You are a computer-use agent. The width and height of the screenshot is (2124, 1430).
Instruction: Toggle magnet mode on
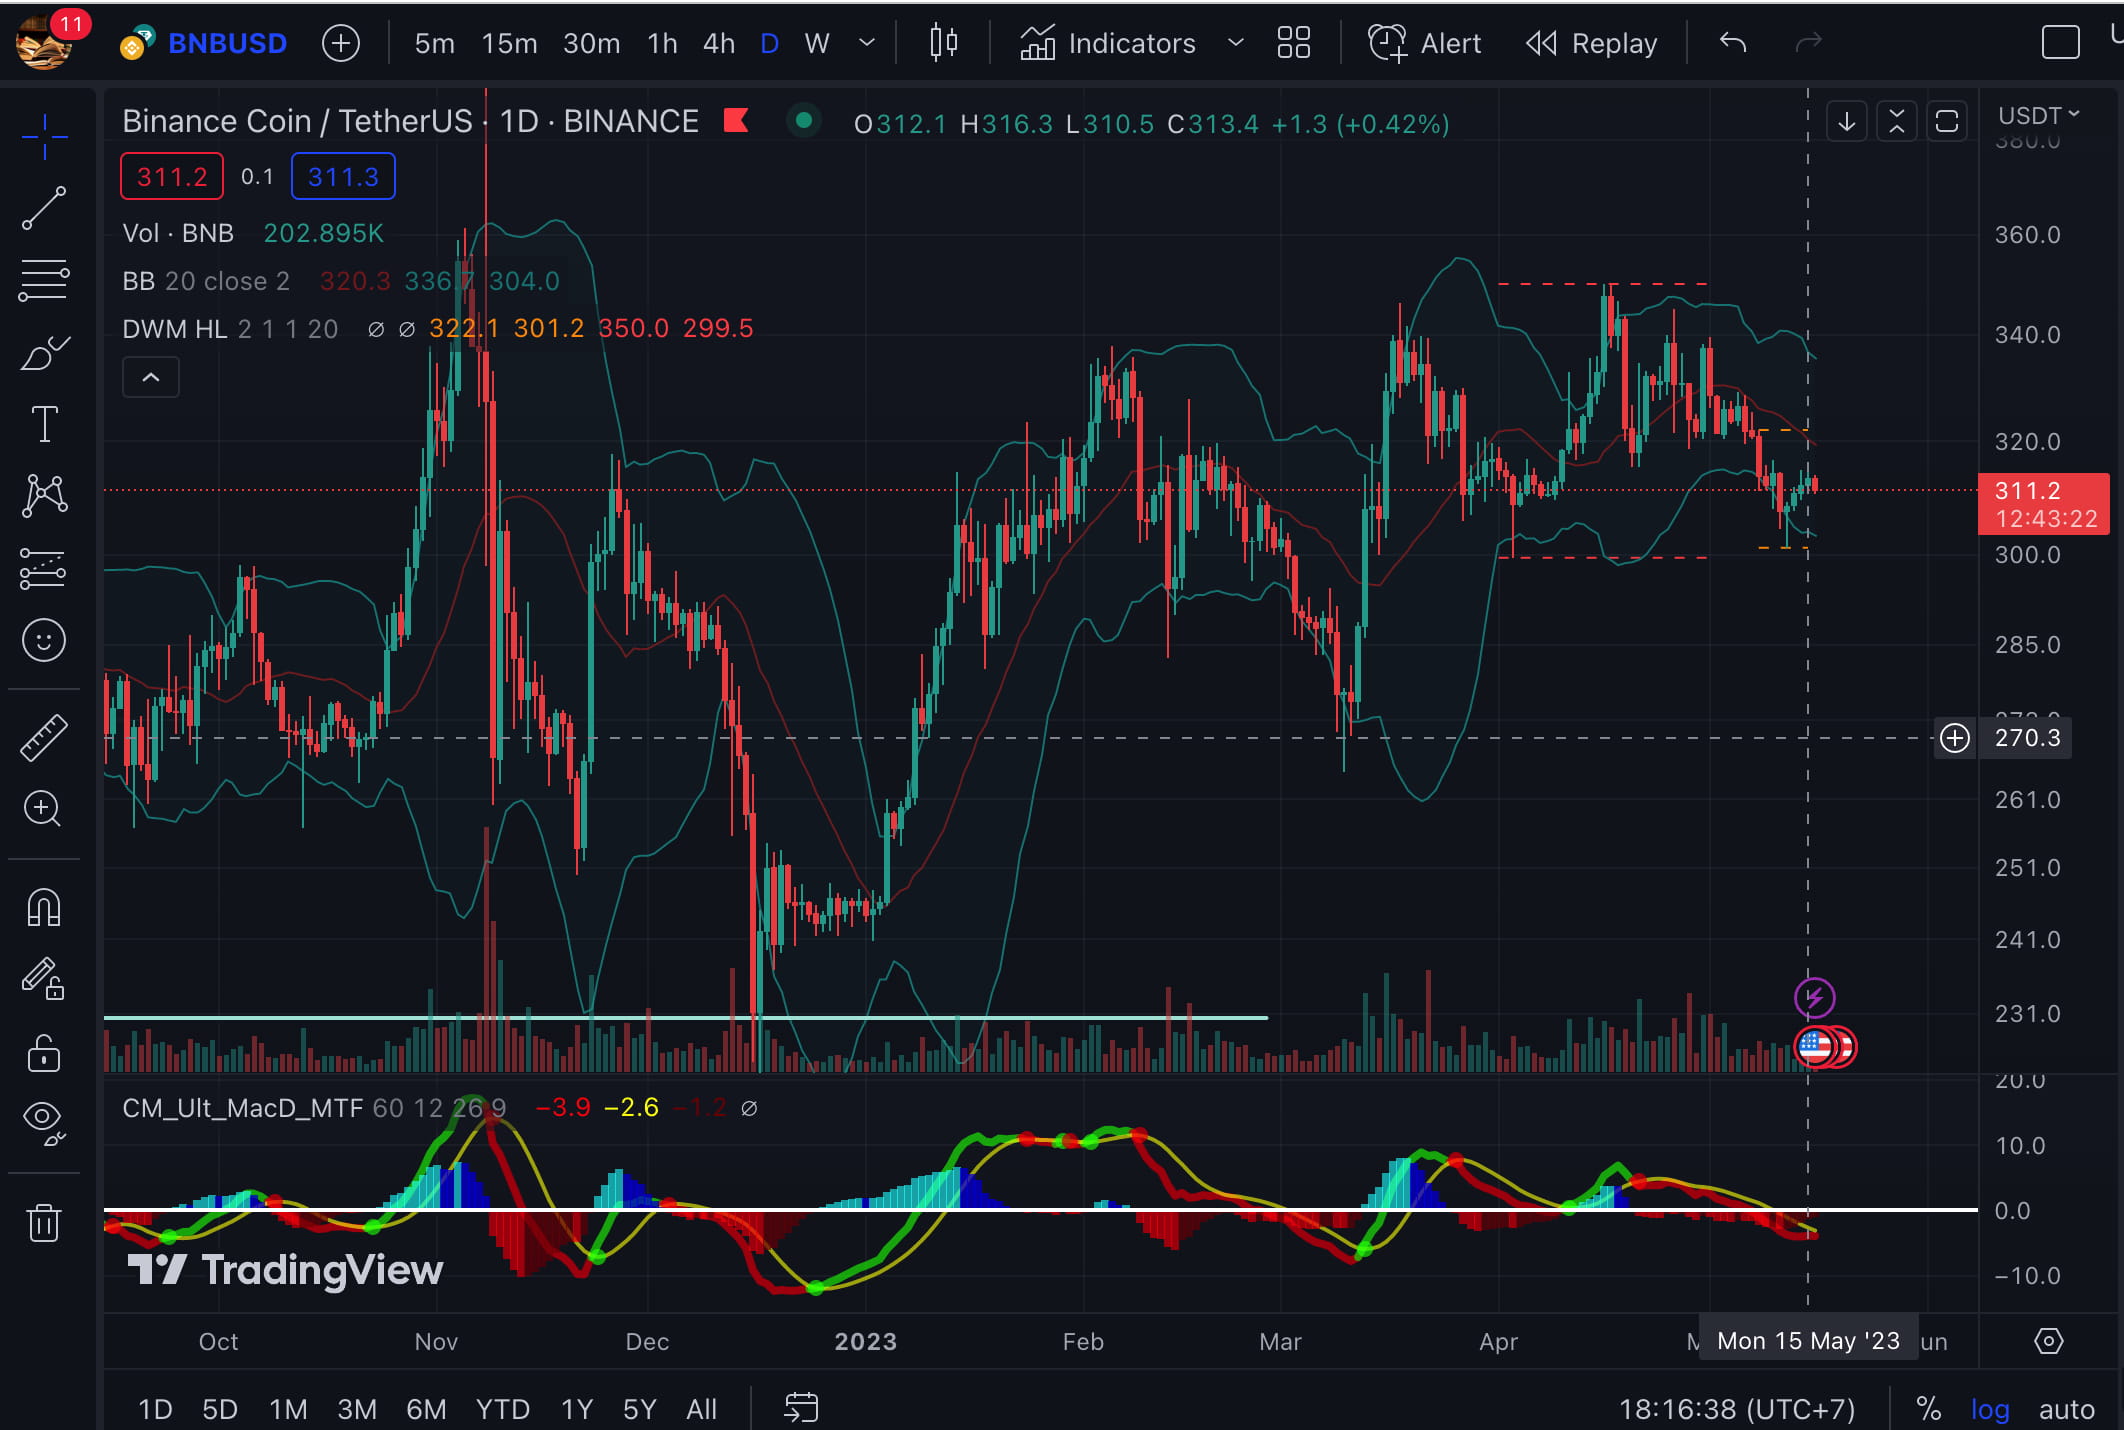tap(44, 908)
